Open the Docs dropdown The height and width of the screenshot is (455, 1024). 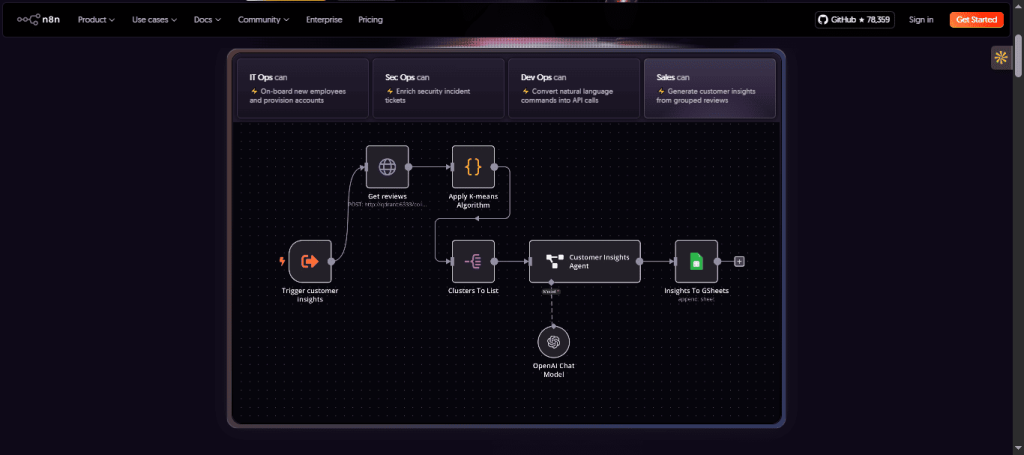point(208,20)
